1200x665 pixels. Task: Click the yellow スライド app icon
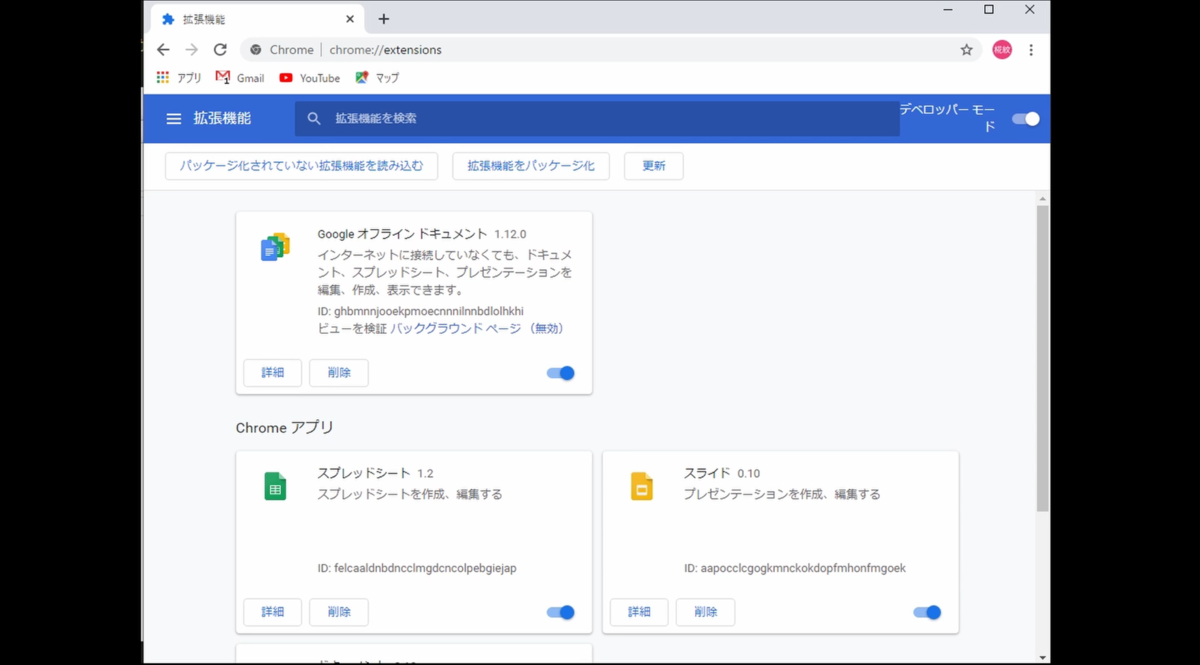(641, 486)
